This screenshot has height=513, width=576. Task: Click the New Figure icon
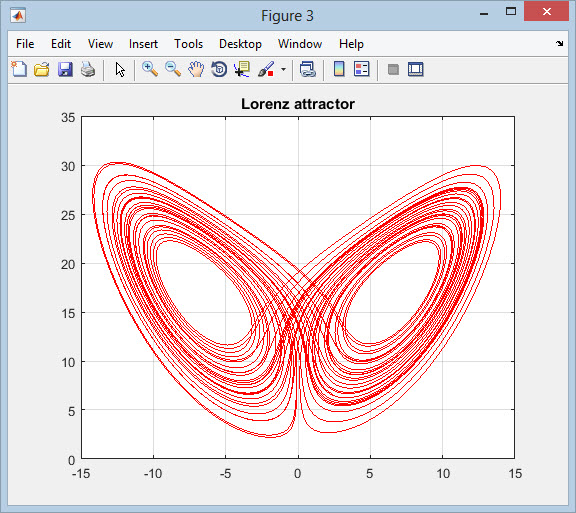[19, 69]
